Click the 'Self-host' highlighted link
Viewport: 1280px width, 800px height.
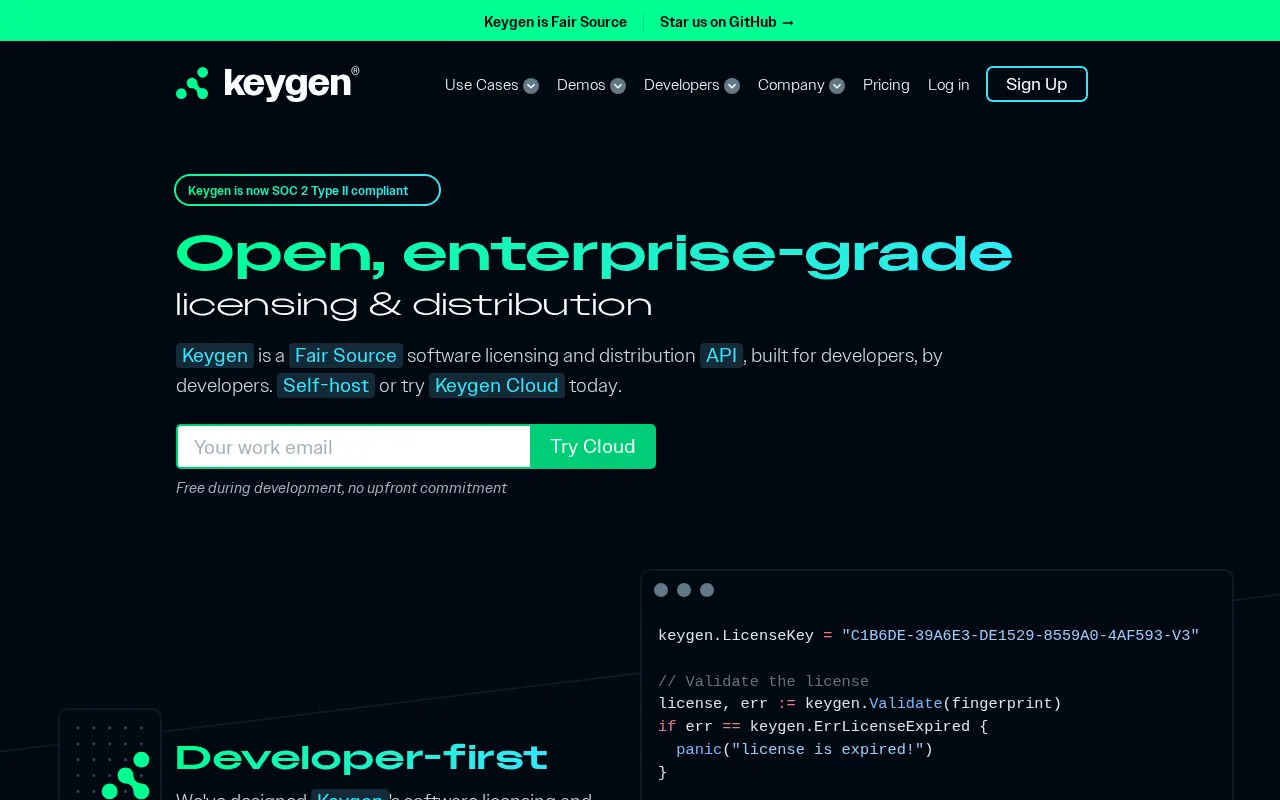[x=326, y=385]
